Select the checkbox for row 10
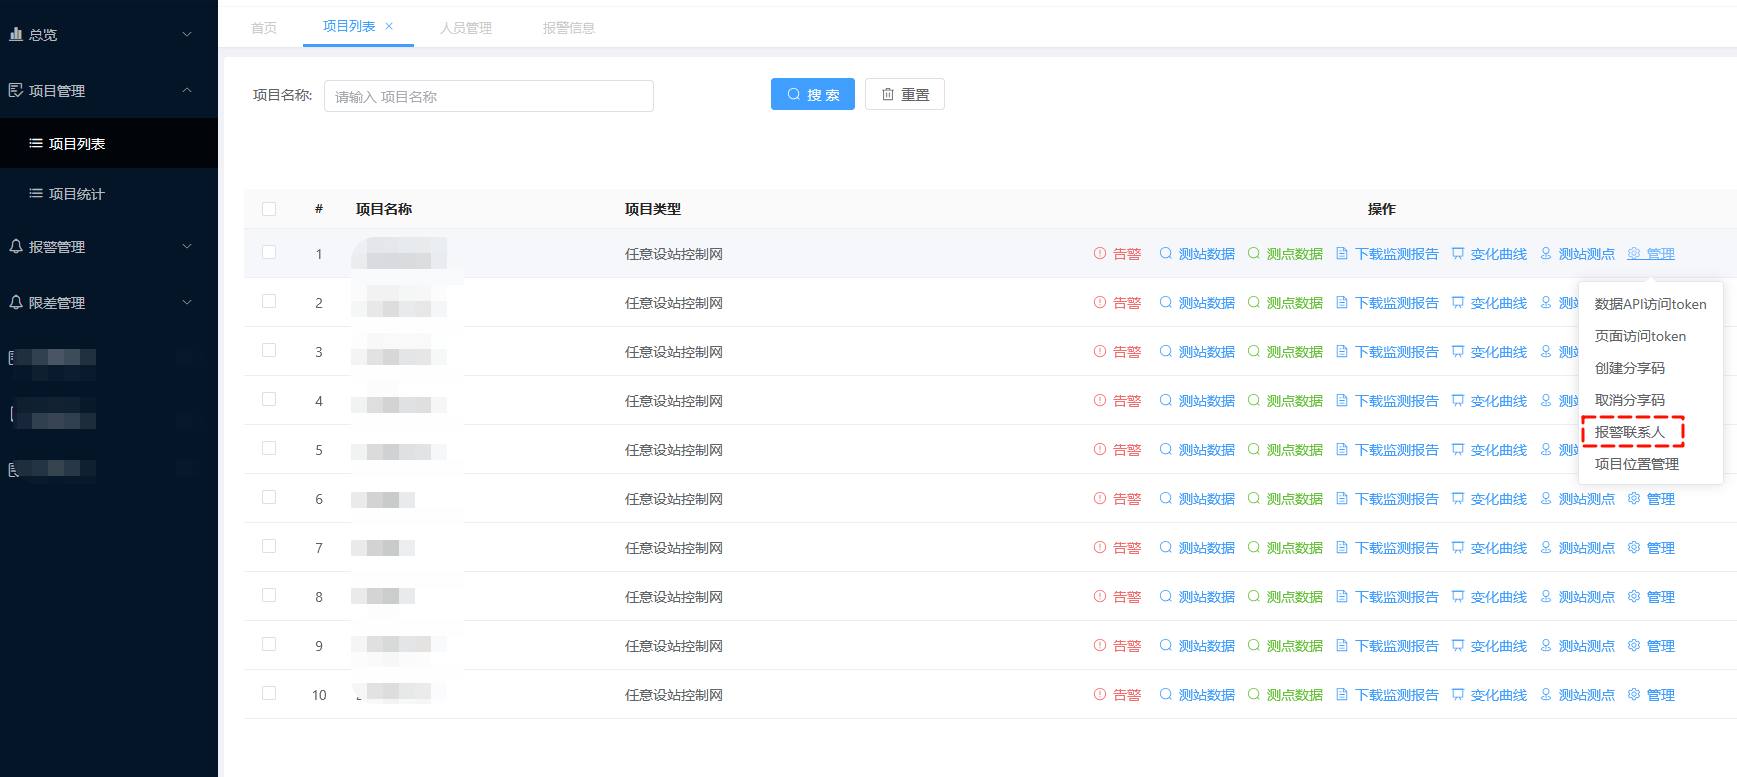Image resolution: width=1737 pixels, height=777 pixels. click(269, 694)
